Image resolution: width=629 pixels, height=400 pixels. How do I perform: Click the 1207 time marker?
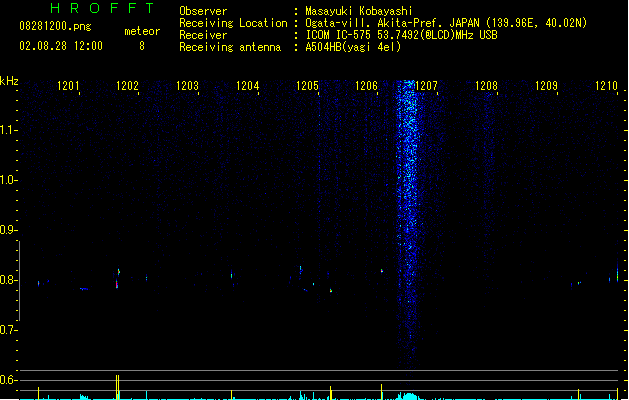[x=426, y=86]
